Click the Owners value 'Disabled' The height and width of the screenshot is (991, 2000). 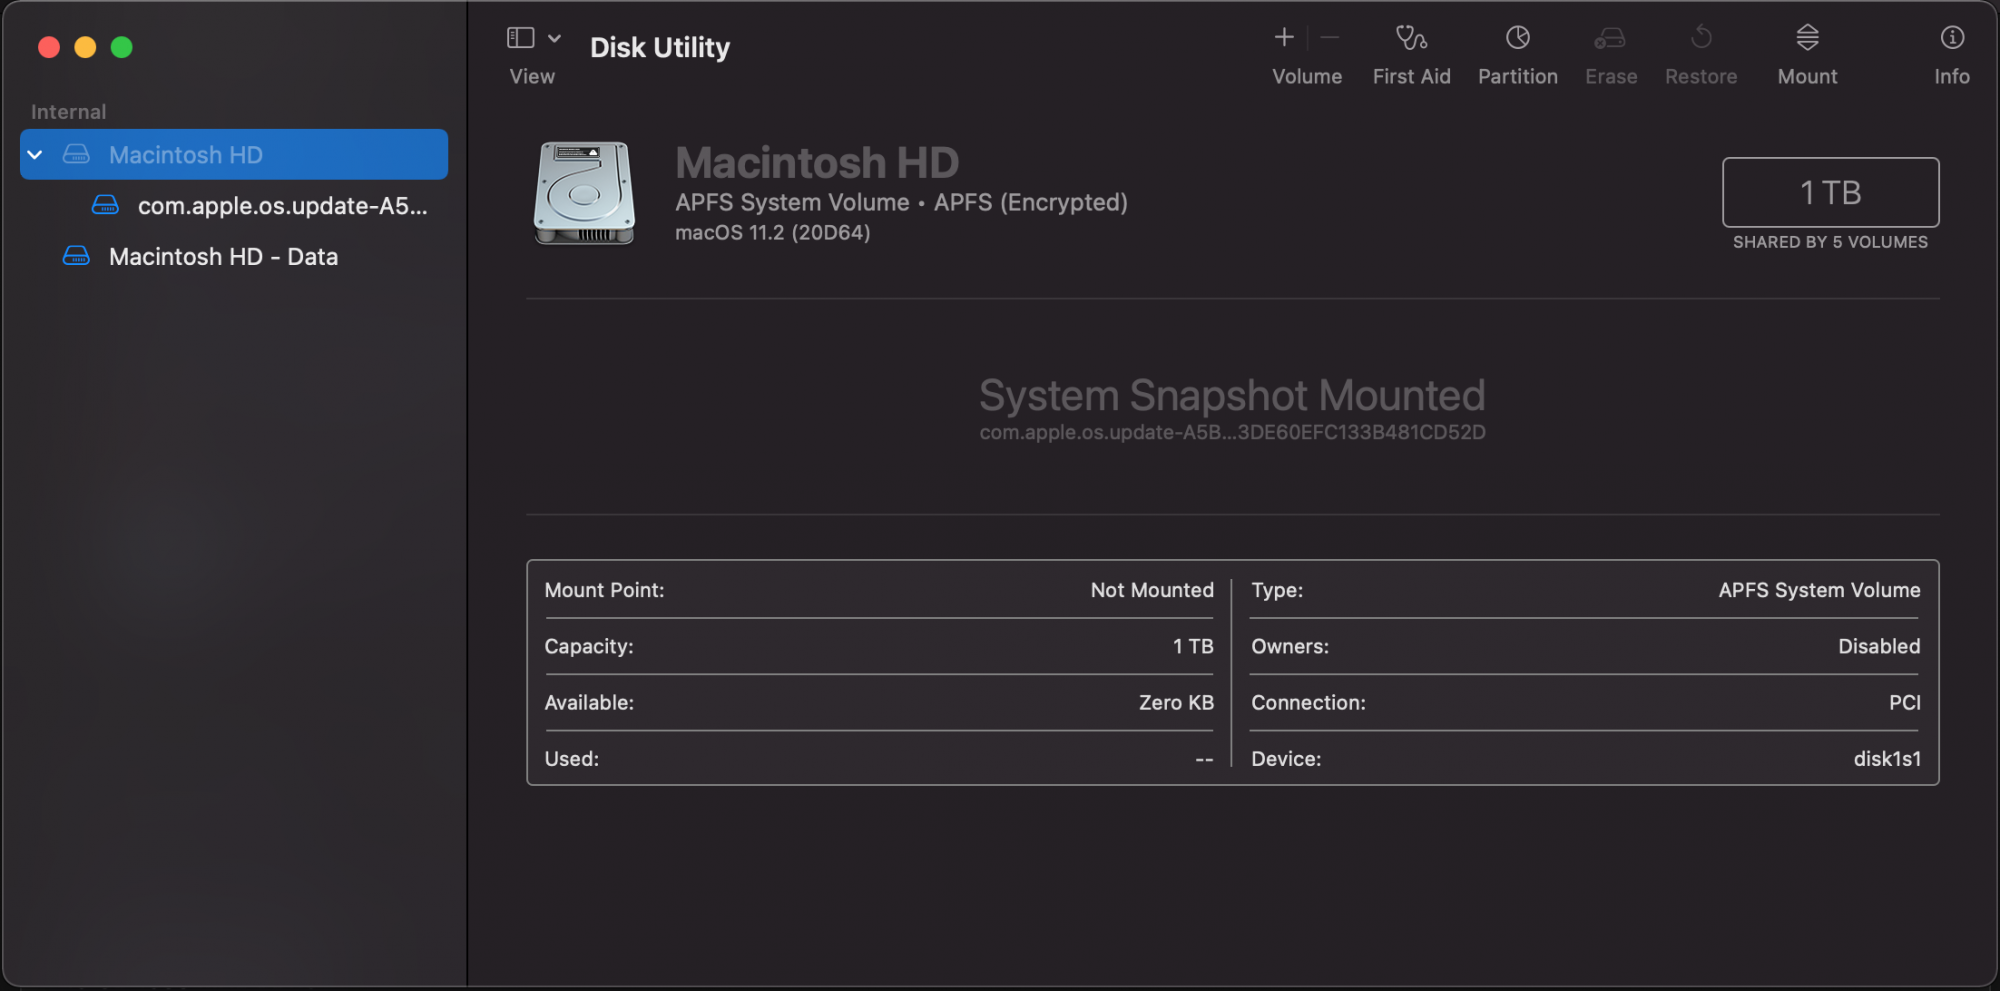1879,646
